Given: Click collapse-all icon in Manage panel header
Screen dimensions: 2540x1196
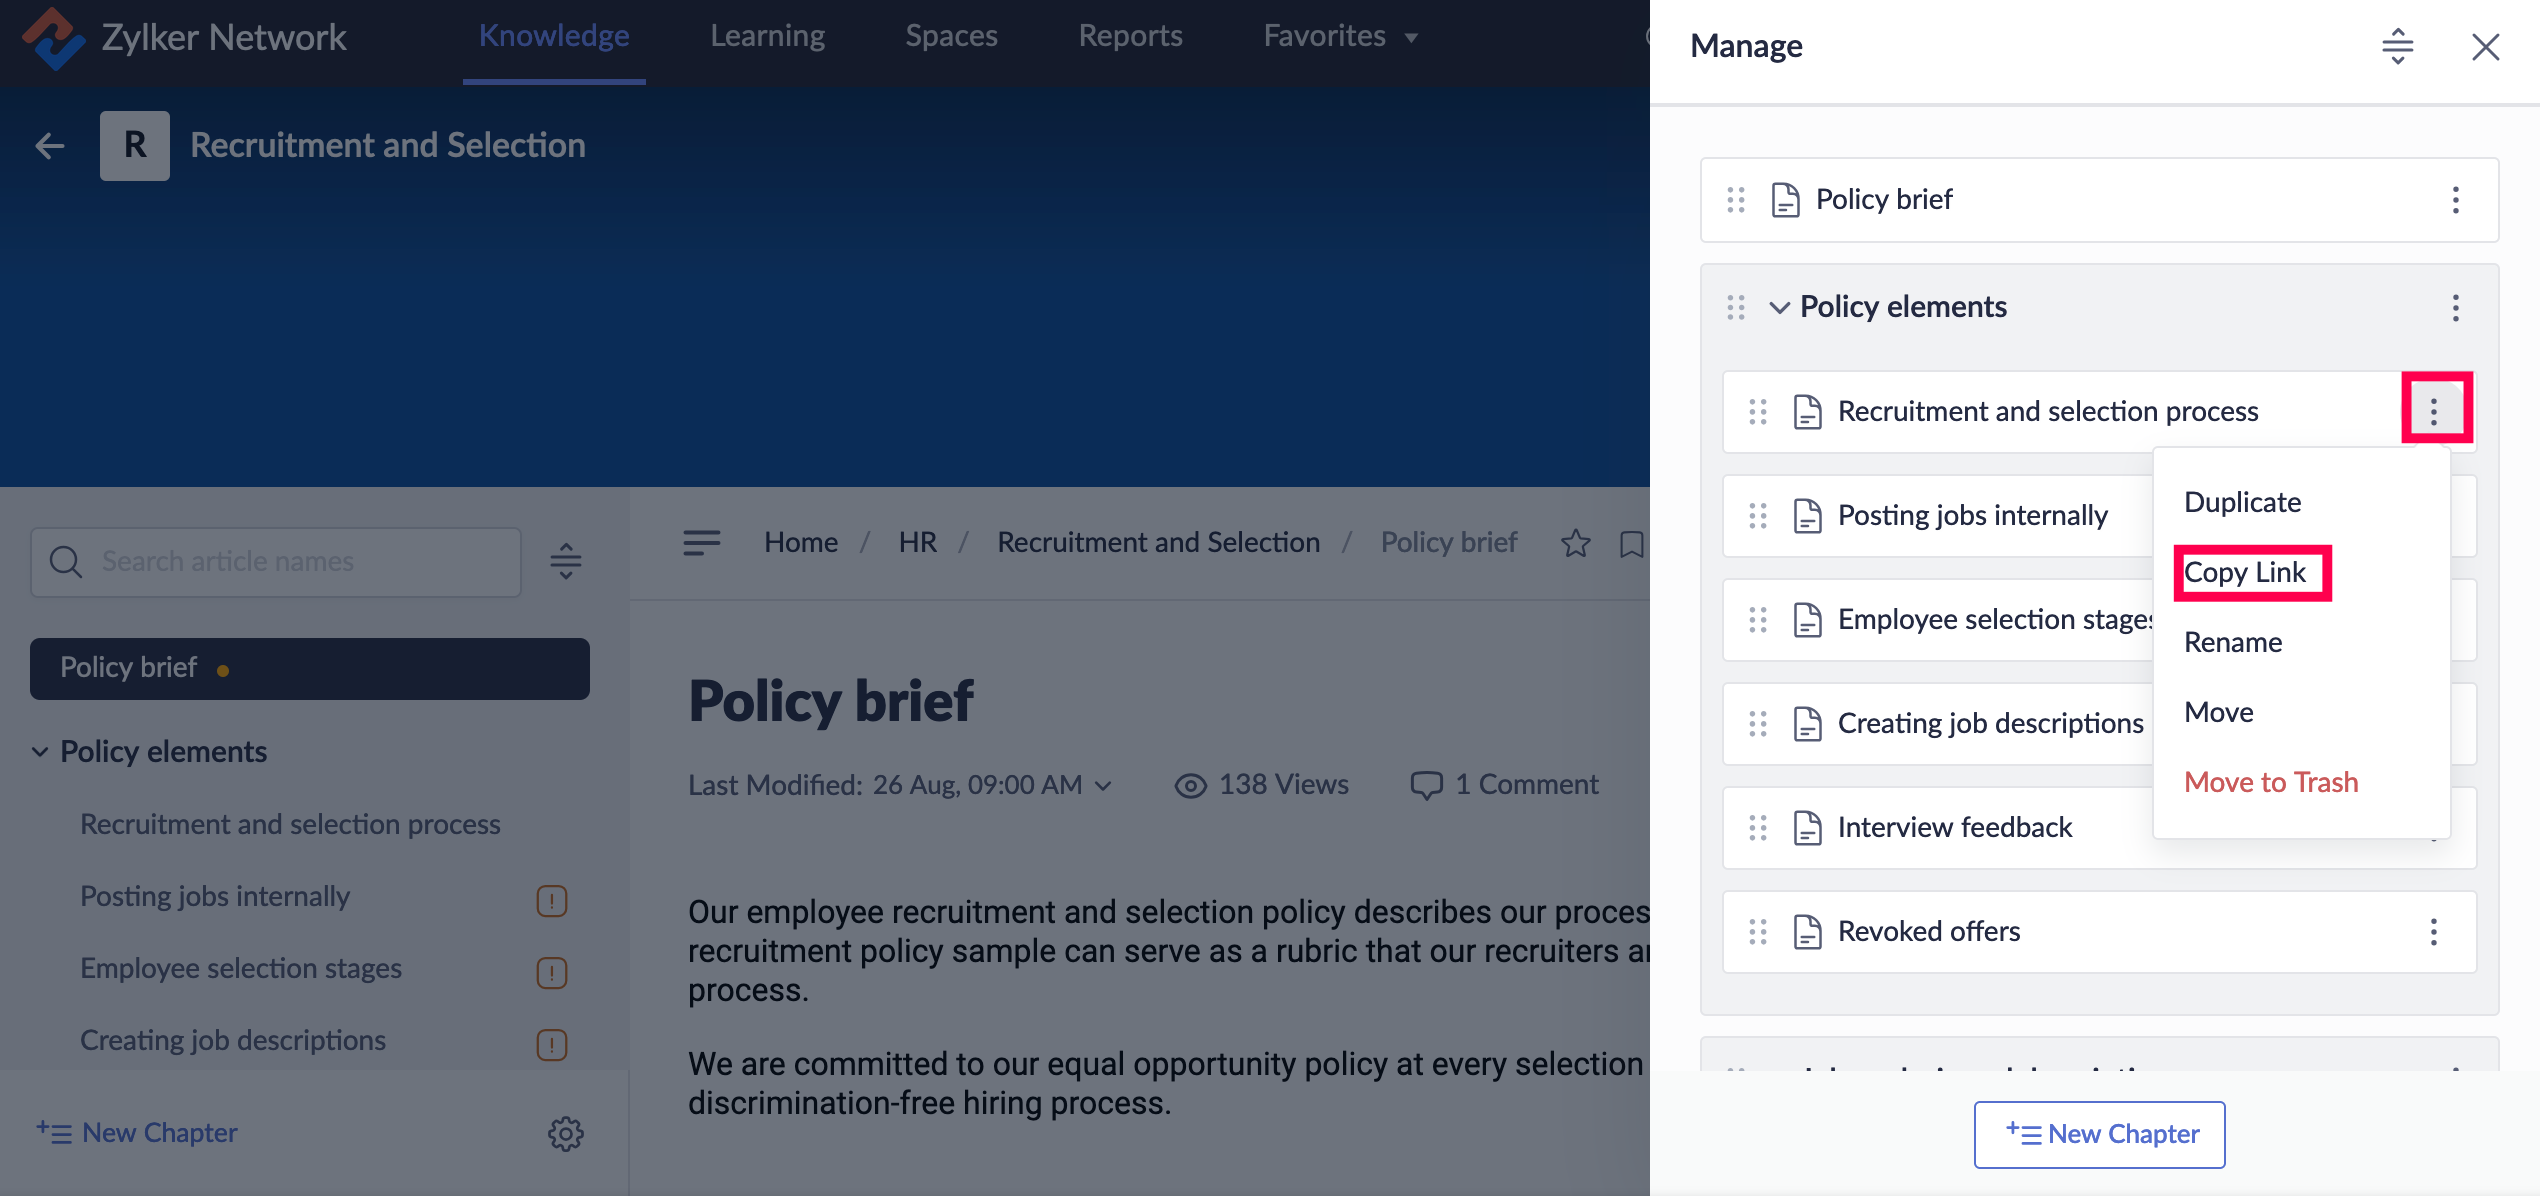Looking at the screenshot, I should 2397,47.
